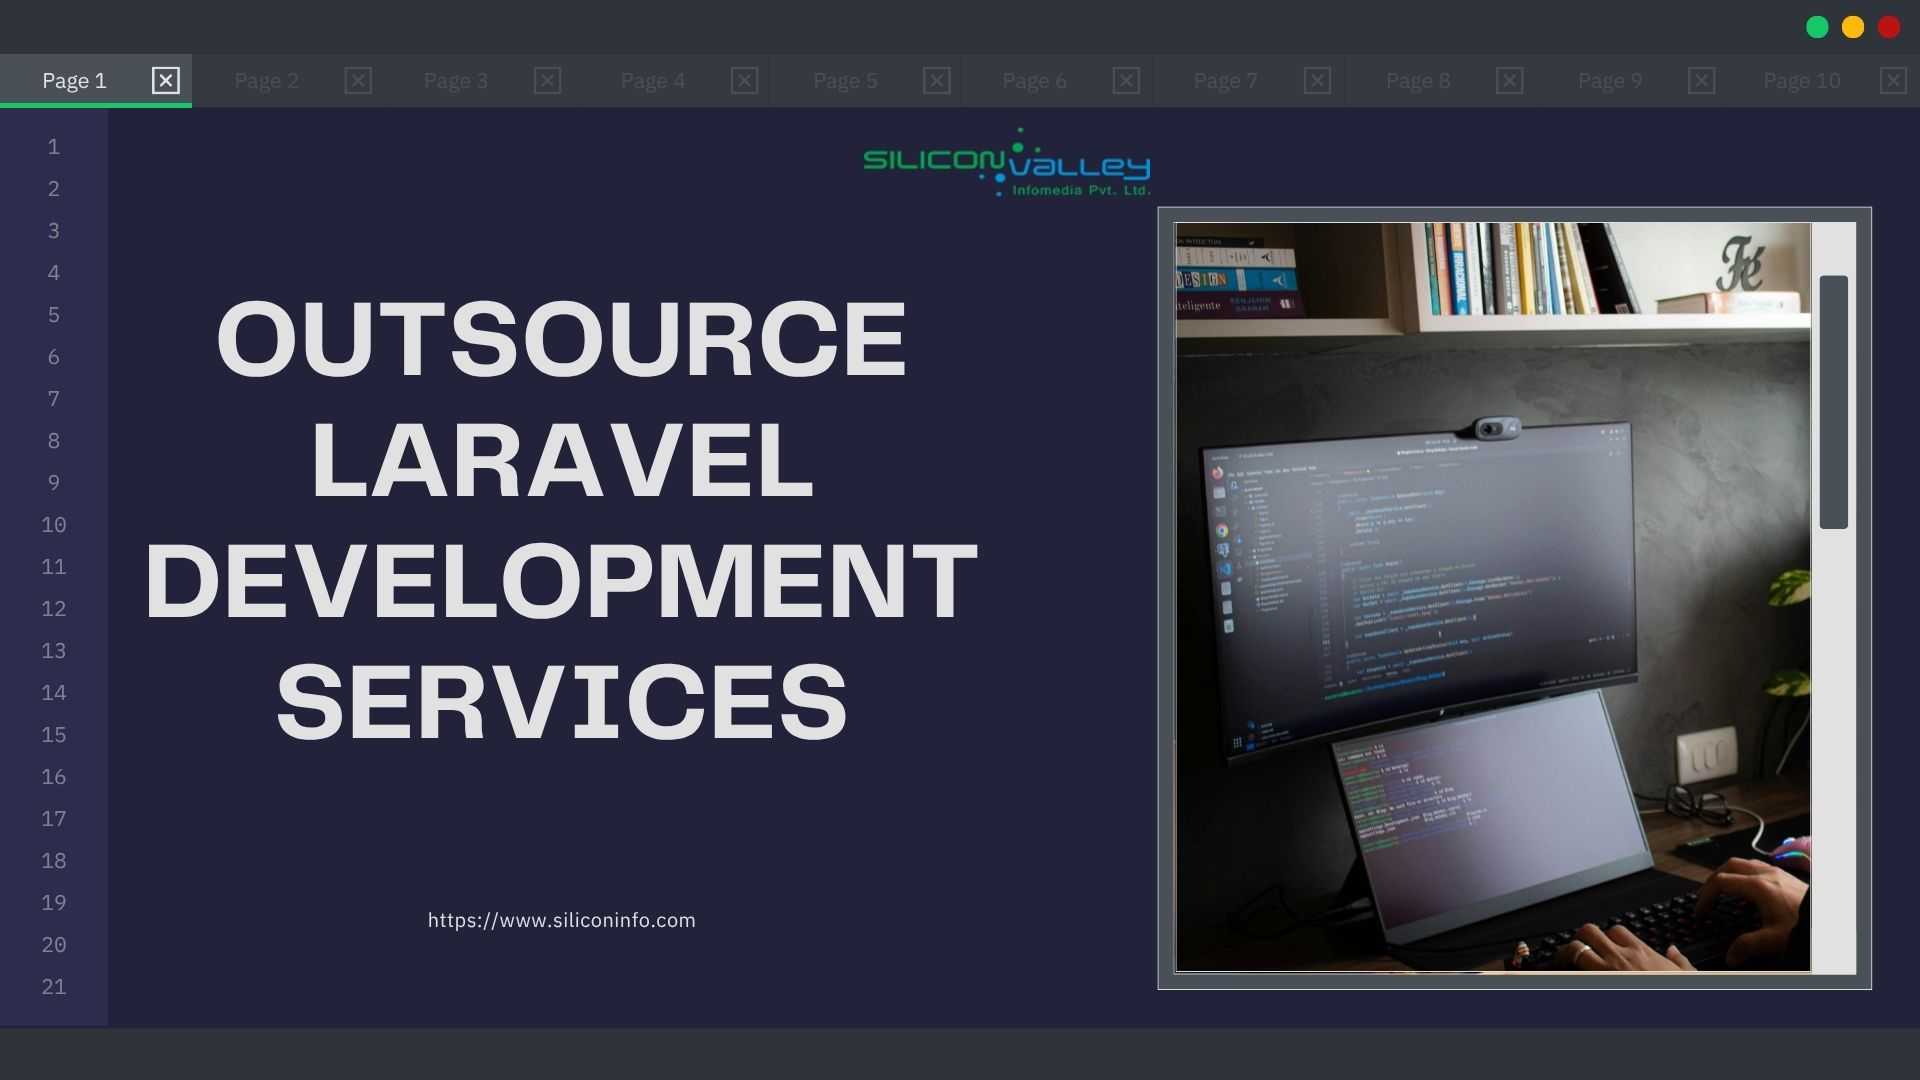Open the siliconinfo.com website link
This screenshot has width=1920, height=1080.
pyautogui.click(x=561, y=920)
